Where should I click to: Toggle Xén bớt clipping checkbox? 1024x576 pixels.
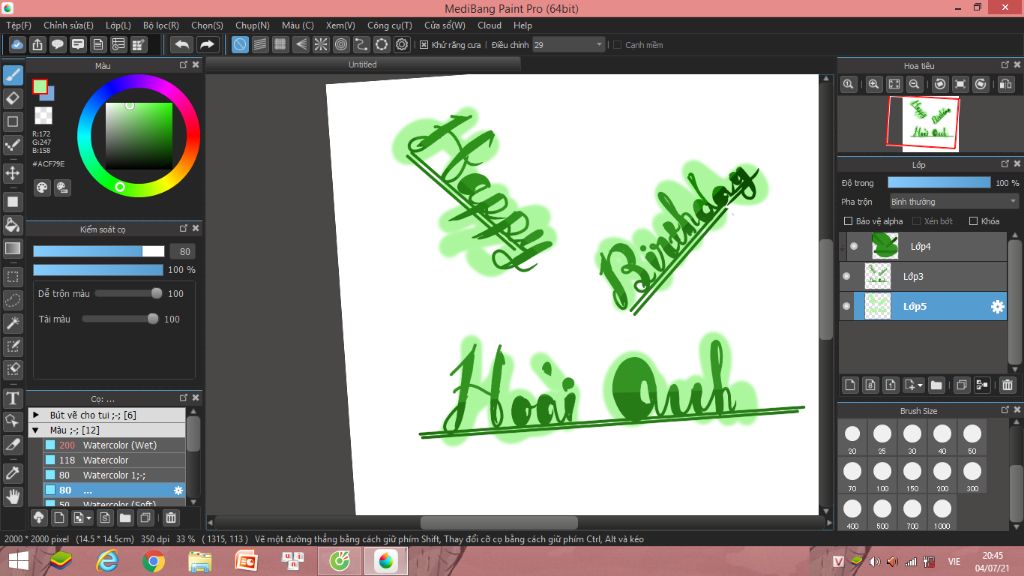[x=916, y=221]
